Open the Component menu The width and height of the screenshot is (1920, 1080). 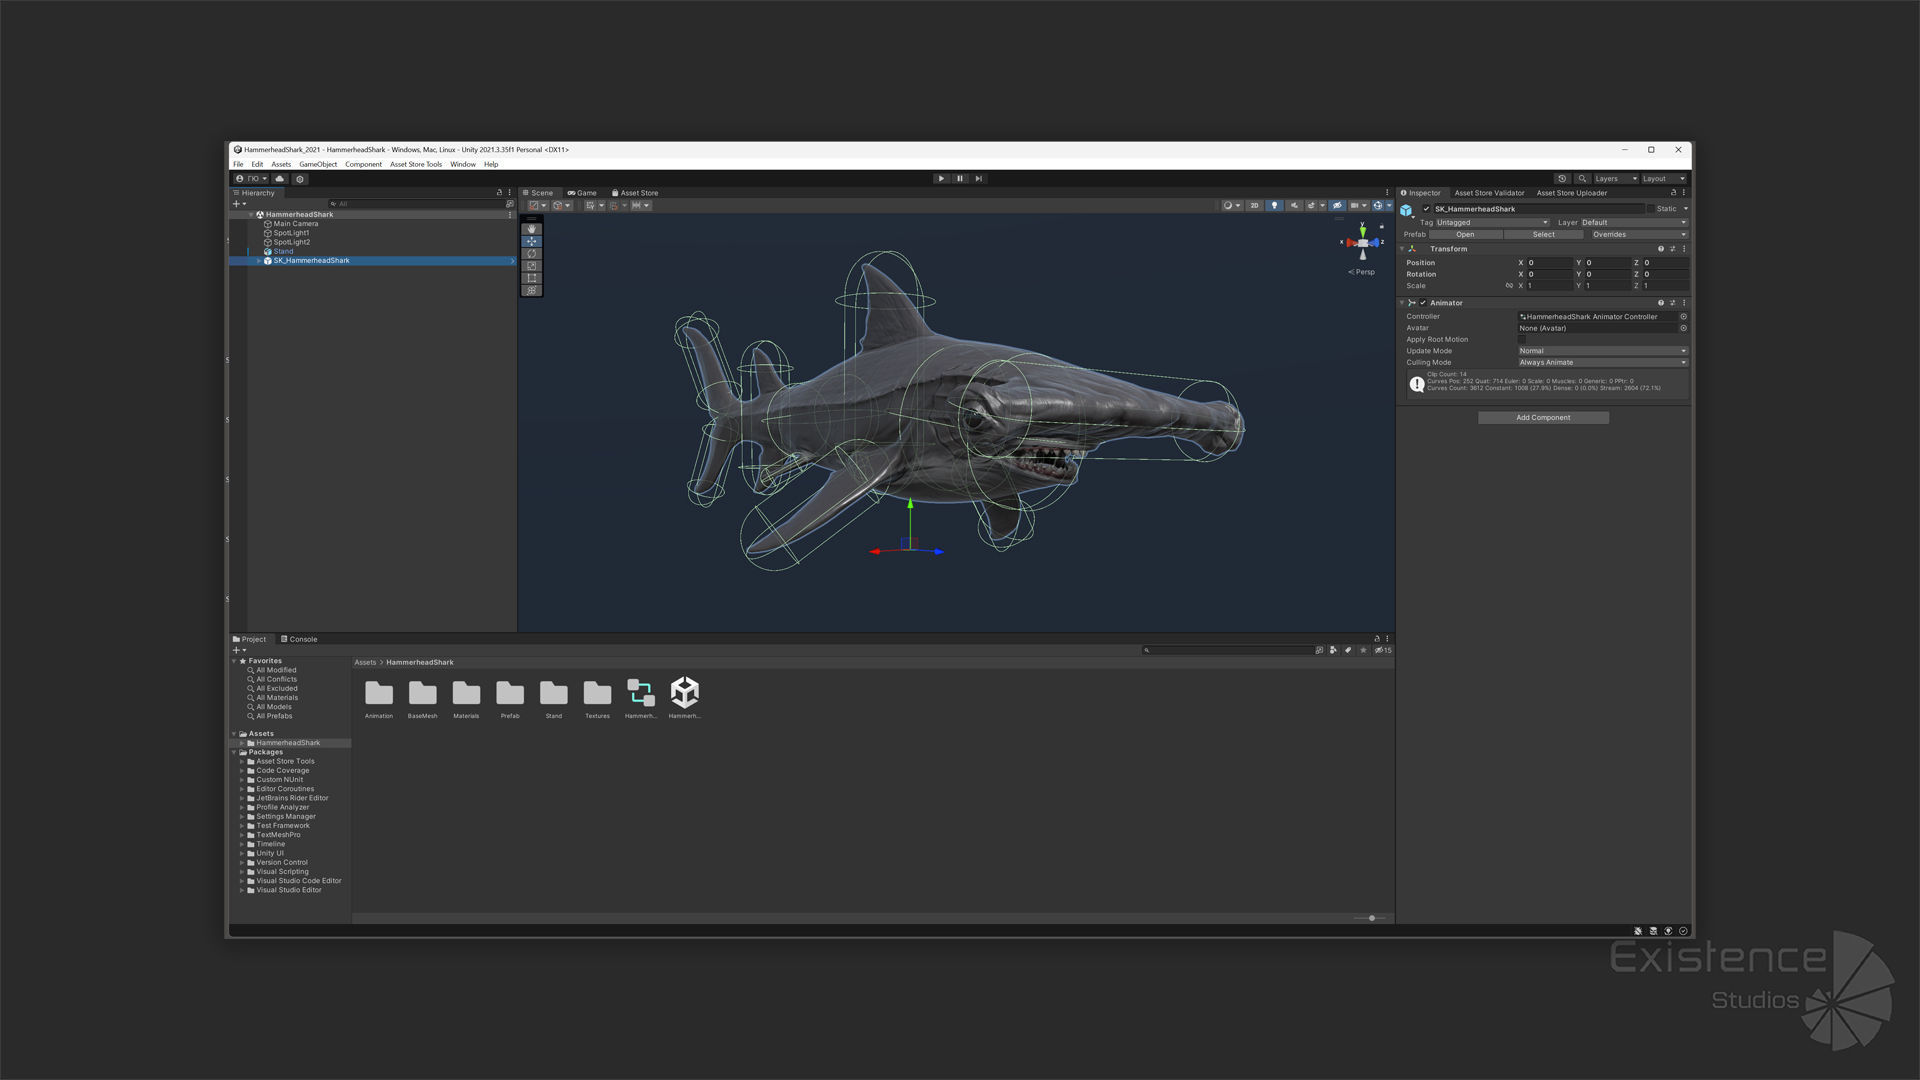coord(364,164)
